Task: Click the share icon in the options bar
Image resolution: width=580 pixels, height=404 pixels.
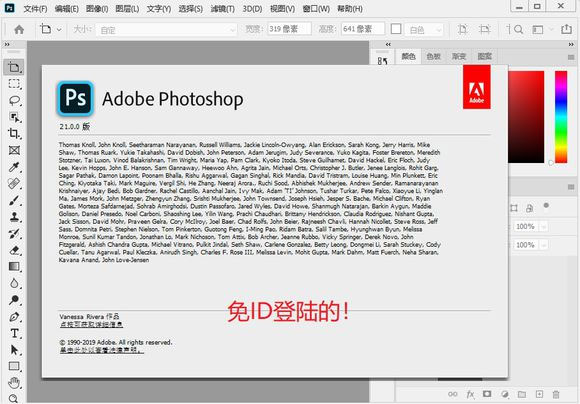Action: [566, 29]
